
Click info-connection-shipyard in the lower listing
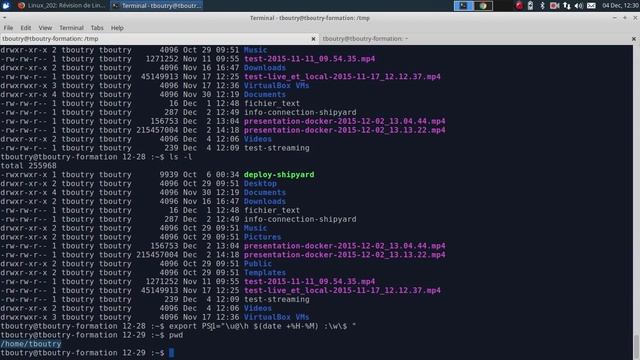(x=300, y=219)
